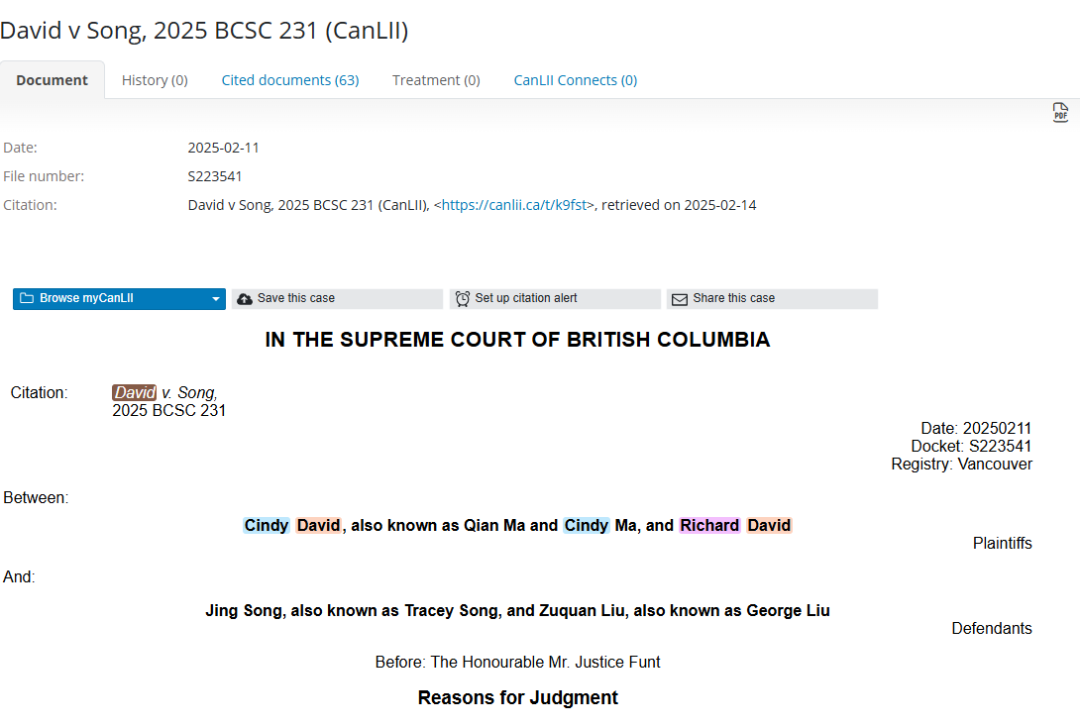This screenshot has width=1080, height=726.
Task: Click the brown highlighted David in citation
Action: coord(134,393)
